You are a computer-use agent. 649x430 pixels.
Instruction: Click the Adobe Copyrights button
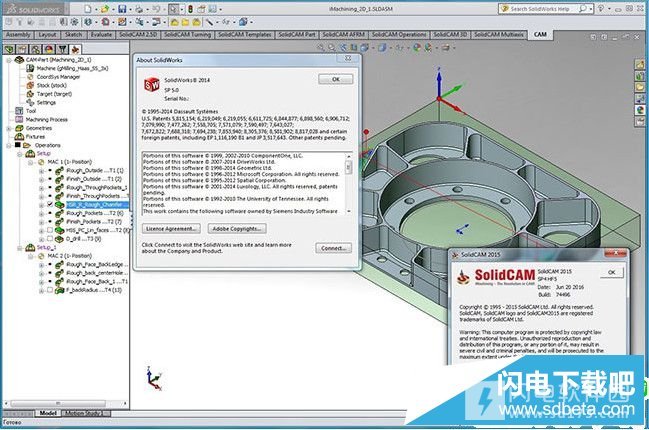click(x=237, y=228)
